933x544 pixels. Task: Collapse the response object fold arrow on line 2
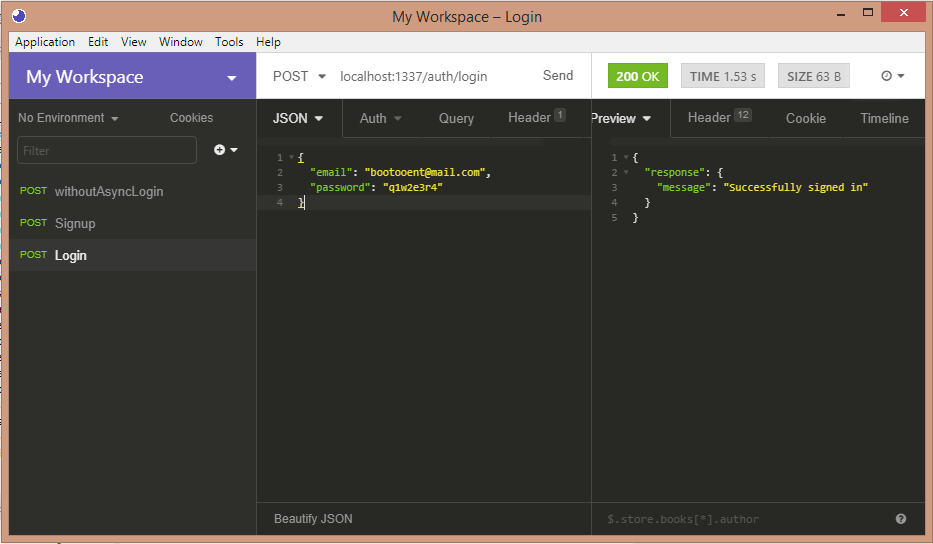click(626, 173)
